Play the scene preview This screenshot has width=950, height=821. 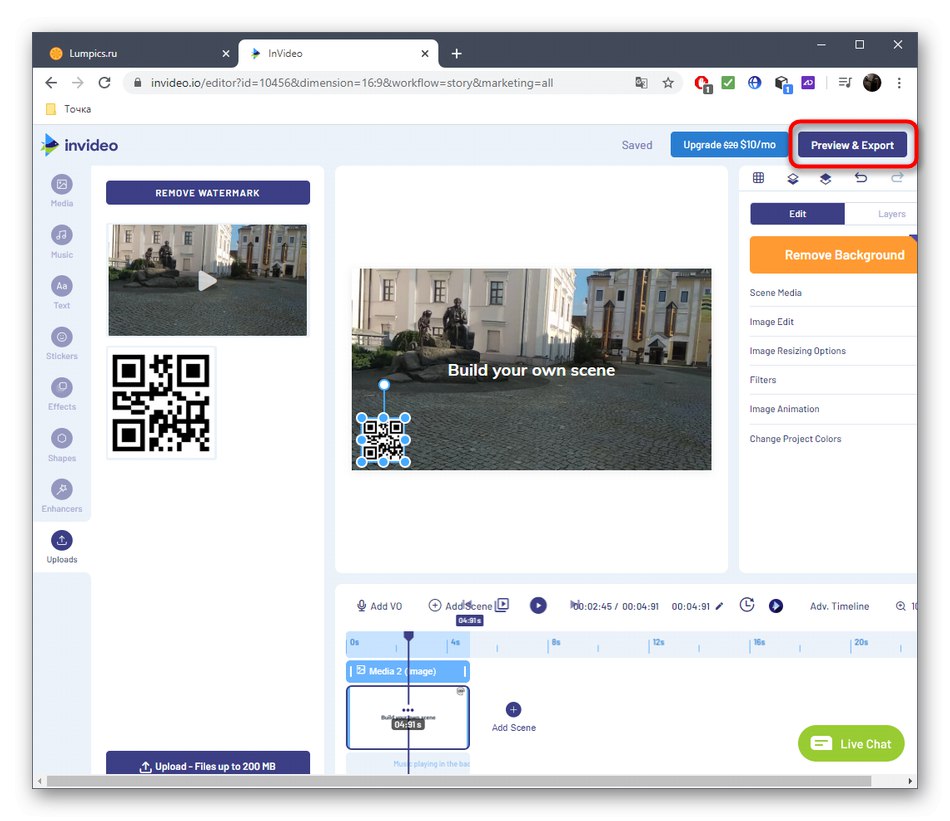click(538, 605)
